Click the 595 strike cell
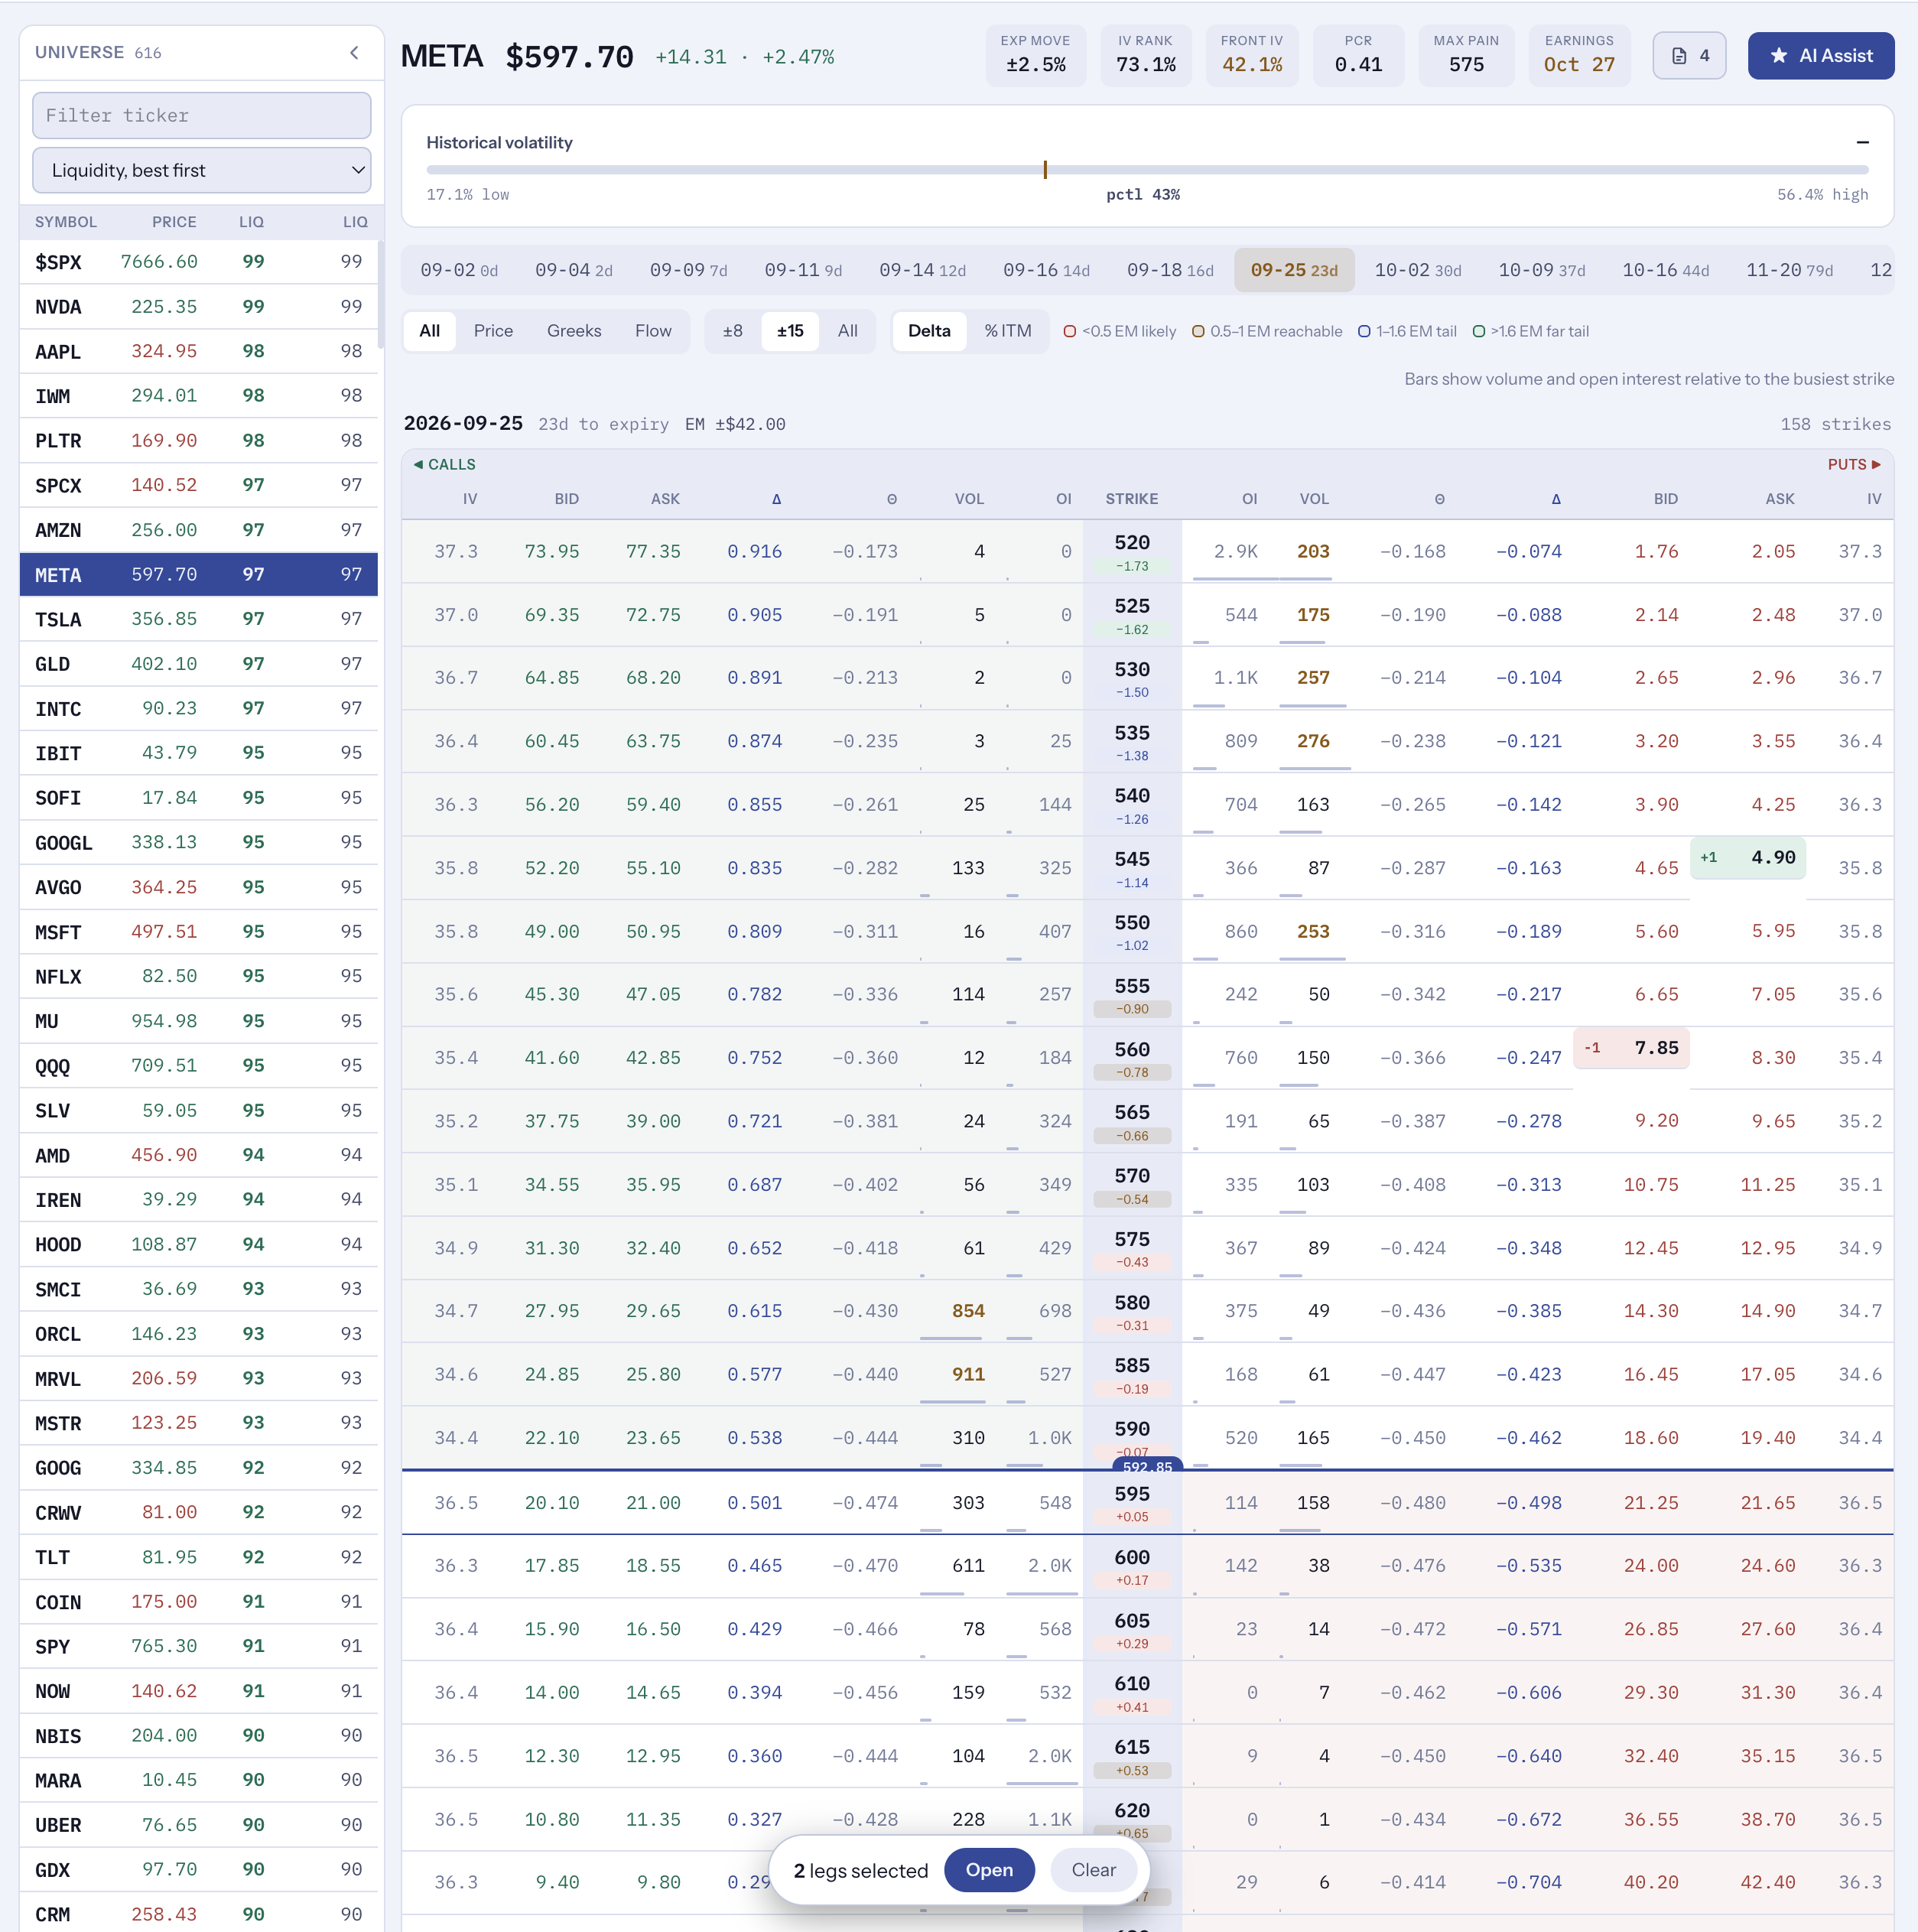 [1132, 1502]
